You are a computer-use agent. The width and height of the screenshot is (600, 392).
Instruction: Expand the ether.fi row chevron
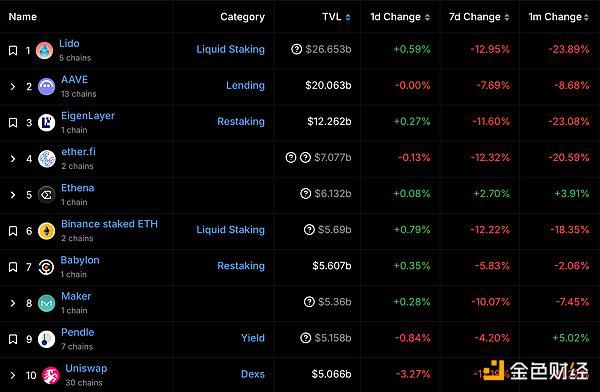(13, 159)
